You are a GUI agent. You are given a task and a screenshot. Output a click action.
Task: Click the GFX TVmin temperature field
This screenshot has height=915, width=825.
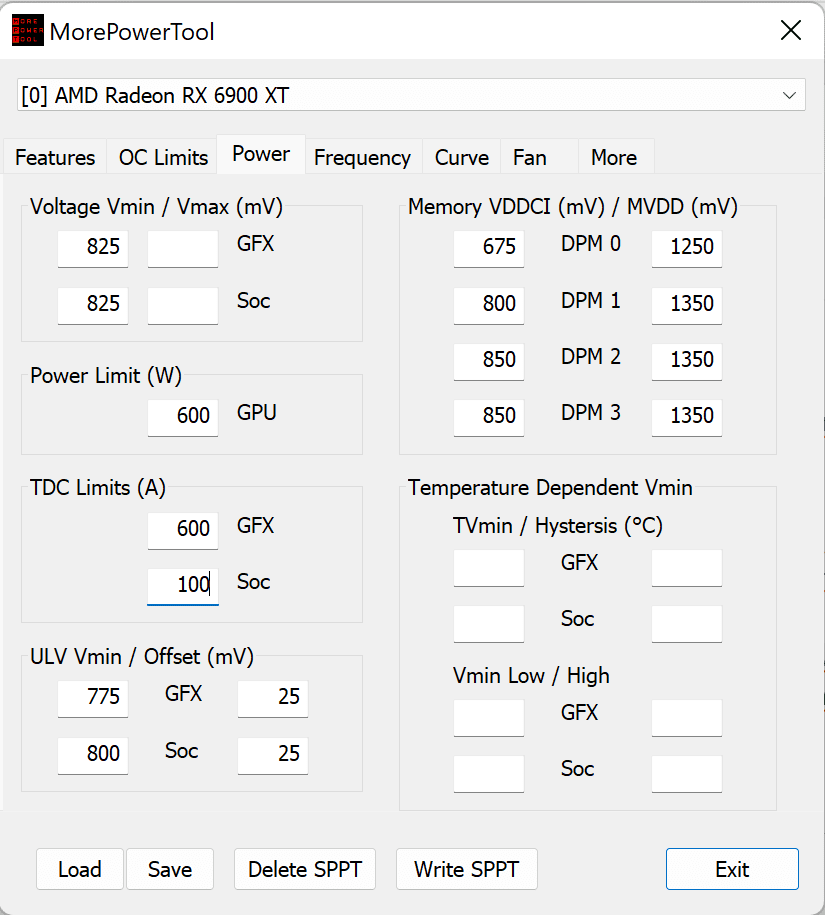tap(489, 568)
